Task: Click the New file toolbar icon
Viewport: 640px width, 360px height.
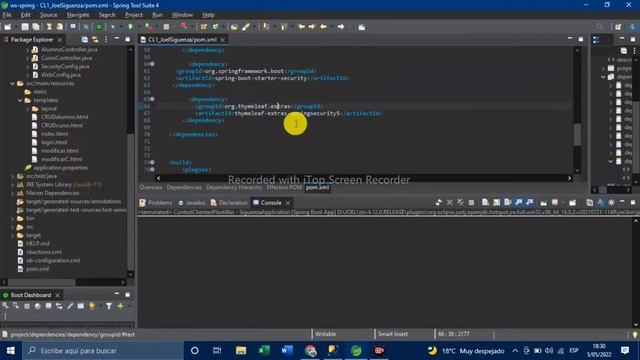Action: coord(8,27)
